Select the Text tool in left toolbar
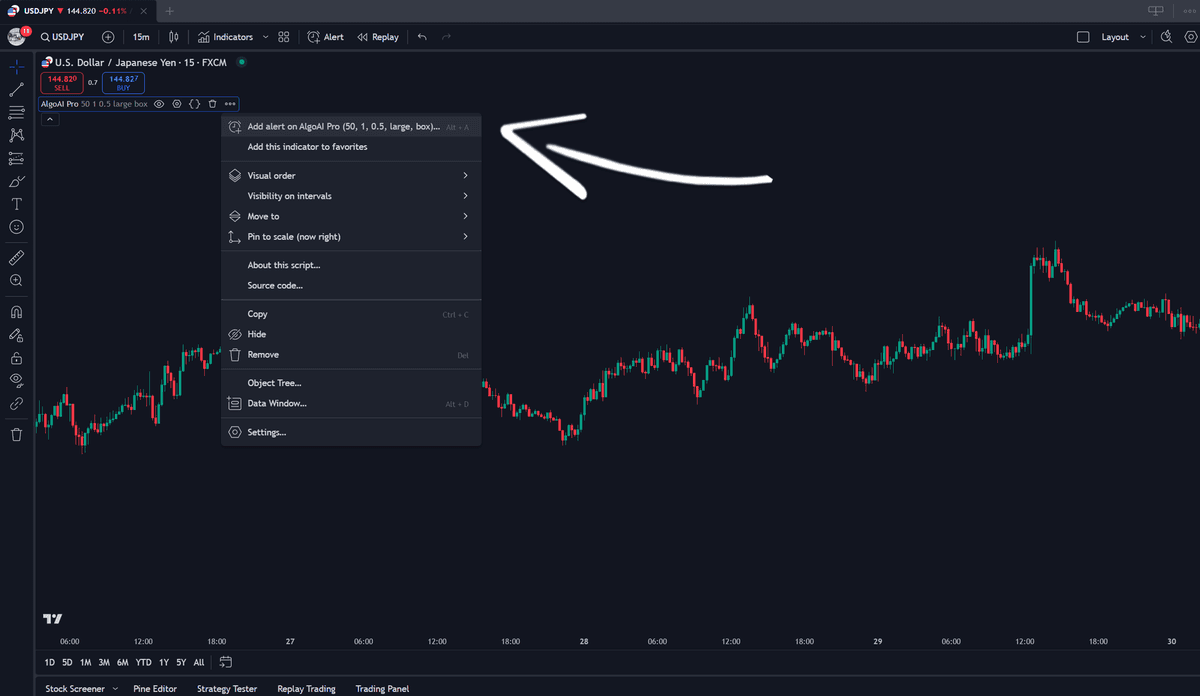Viewport: 1200px width, 696px height. (17, 204)
